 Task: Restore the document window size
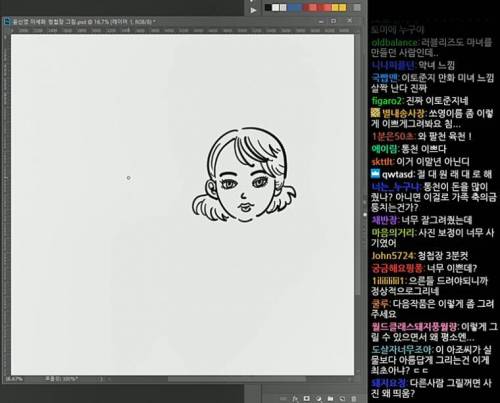tap(334, 21)
